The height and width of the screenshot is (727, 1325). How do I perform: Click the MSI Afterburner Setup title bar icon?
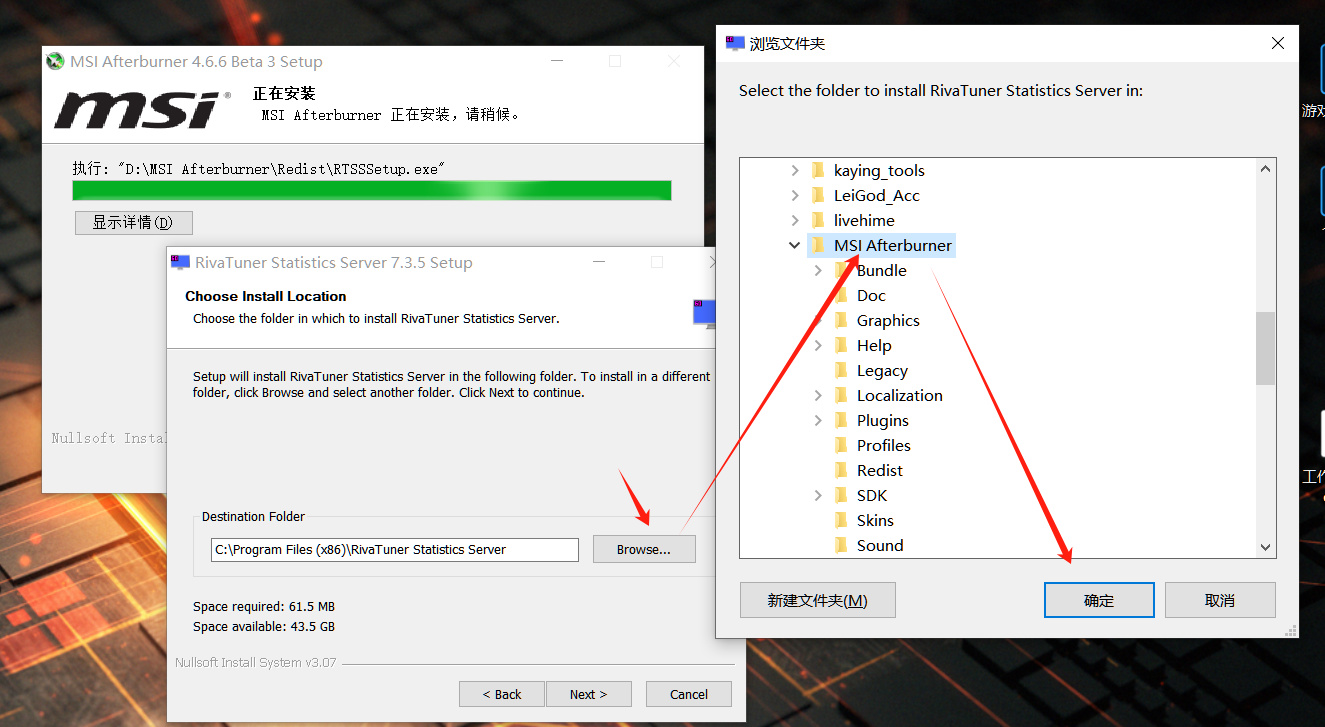click(x=56, y=61)
